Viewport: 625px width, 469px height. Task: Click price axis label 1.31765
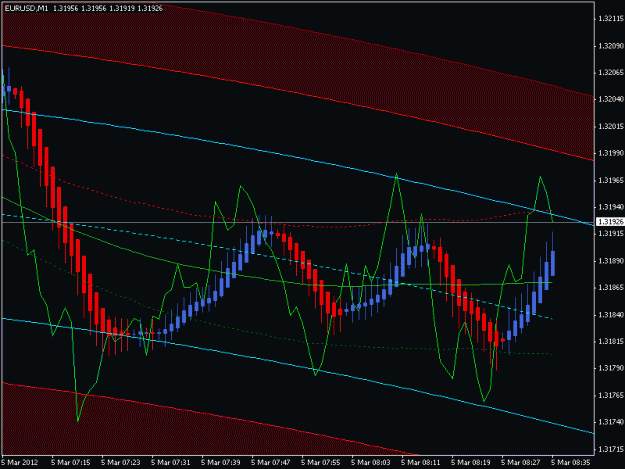(x=611, y=395)
